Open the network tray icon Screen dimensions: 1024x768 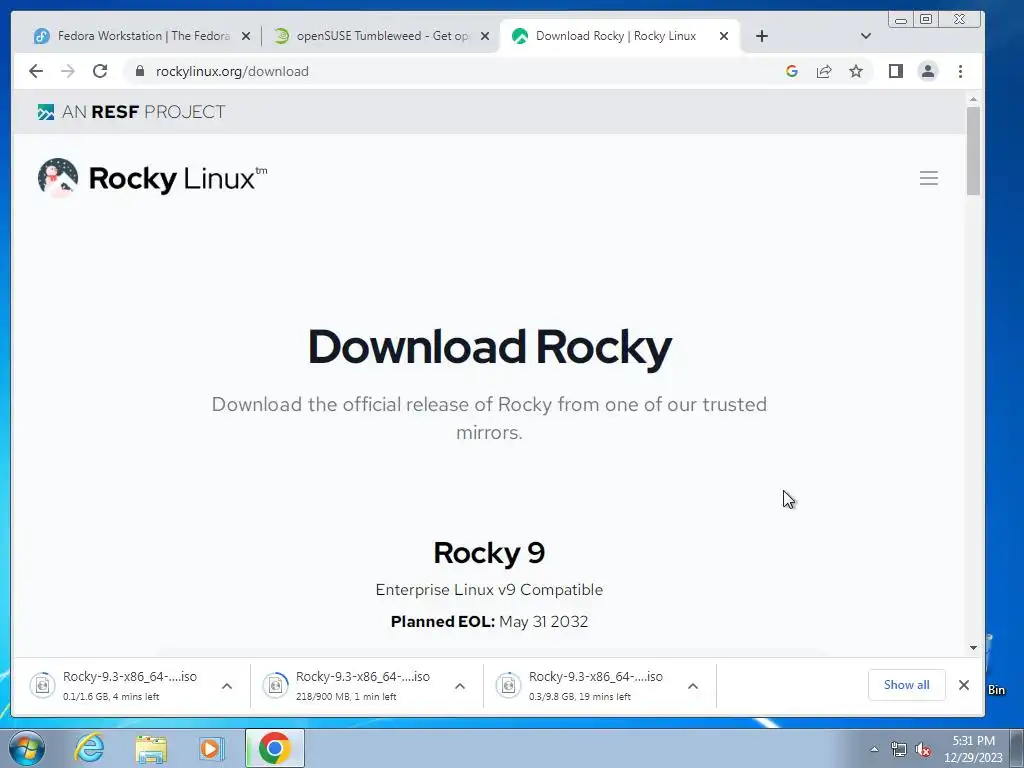899,750
